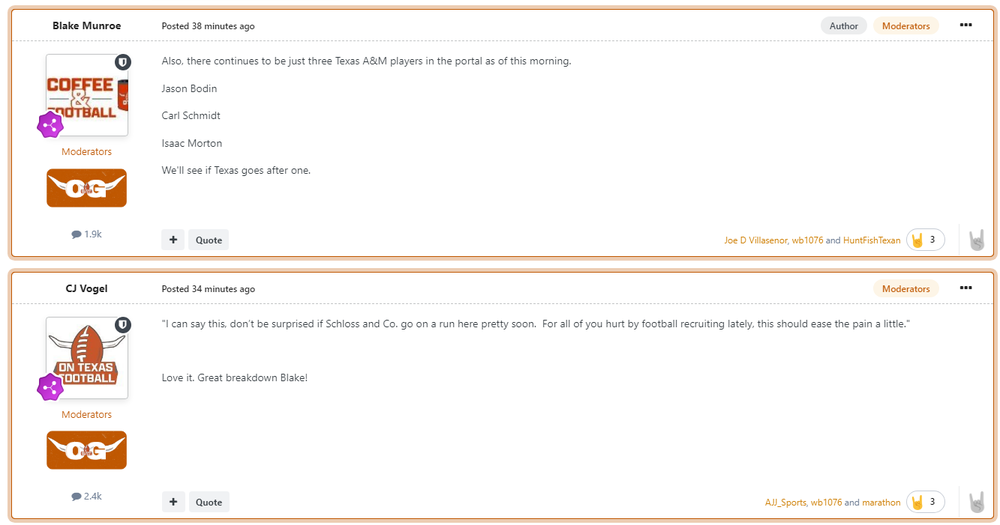View the 3 reactions on CJ Vogel's post
Screen dimensions: 1000x525
coord(925,502)
